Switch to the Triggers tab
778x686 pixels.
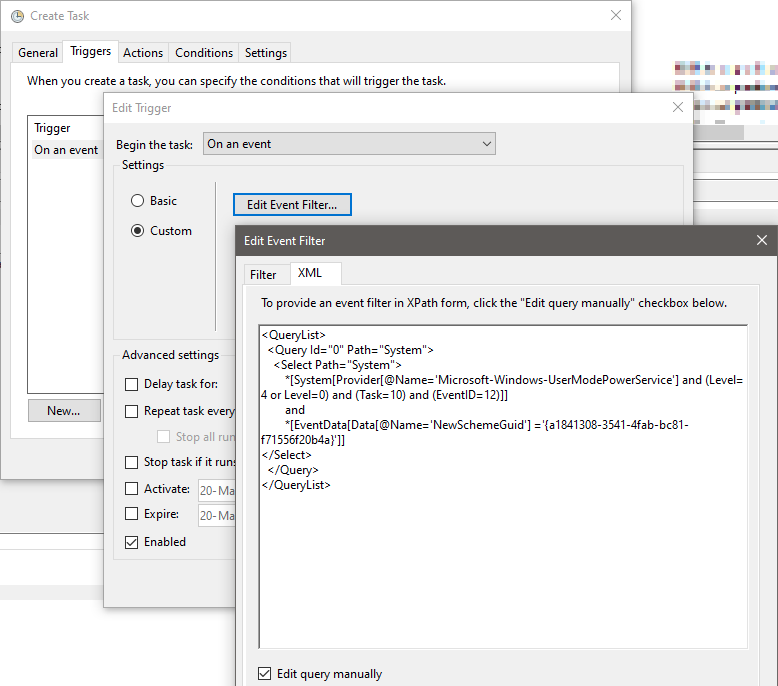click(x=90, y=51)
